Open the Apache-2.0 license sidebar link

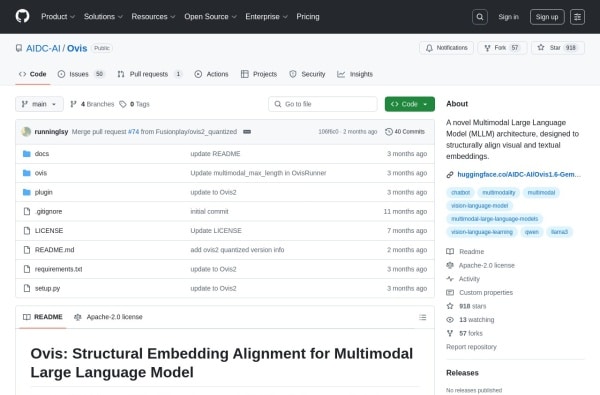click(x=481, y=265)
